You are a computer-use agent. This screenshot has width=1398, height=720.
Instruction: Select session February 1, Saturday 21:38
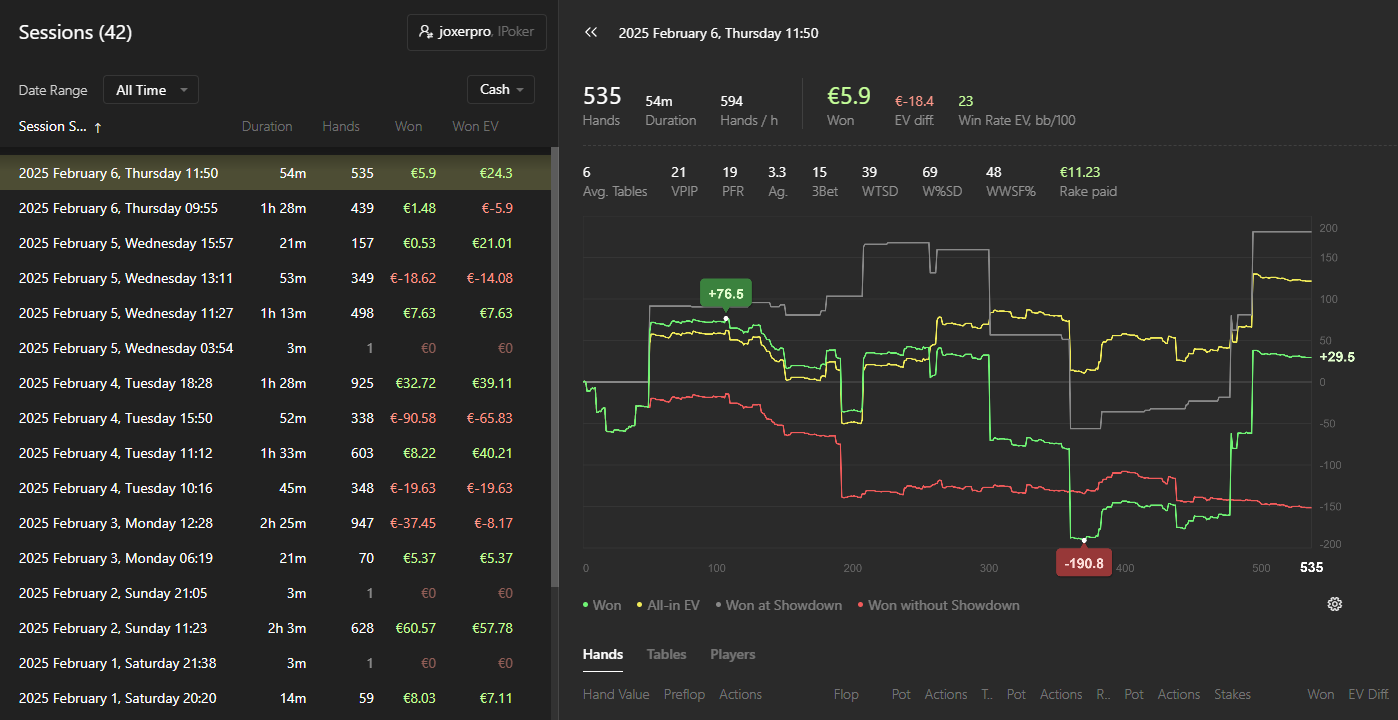[275, 663]
